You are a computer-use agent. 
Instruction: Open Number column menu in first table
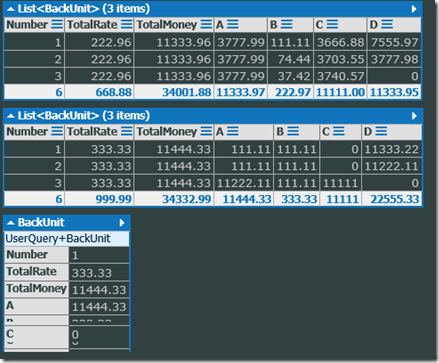pyautogui.click(x=57, y=24)
